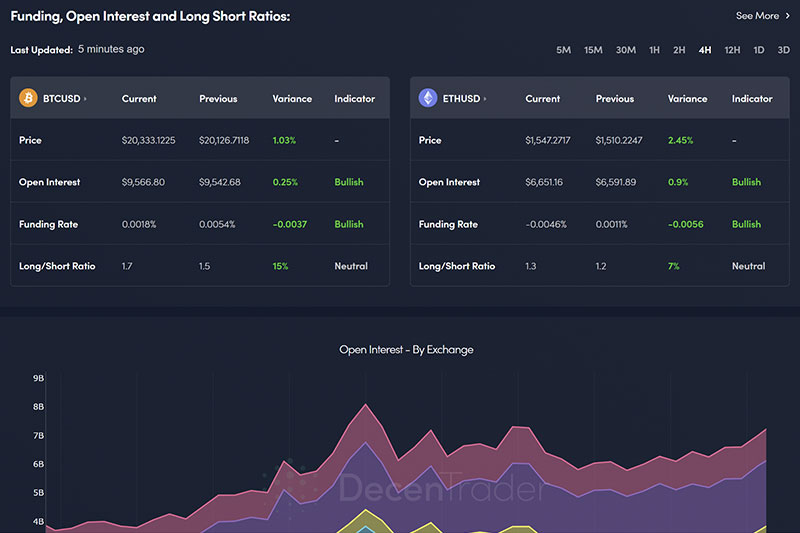
Task: Select the 4H timeframe
Action: click(705, 50)
